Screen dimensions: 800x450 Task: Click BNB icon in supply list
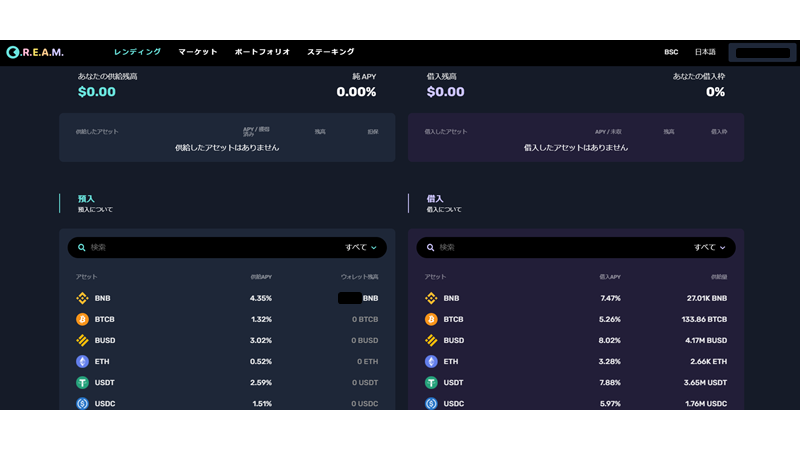click(82, 298)
